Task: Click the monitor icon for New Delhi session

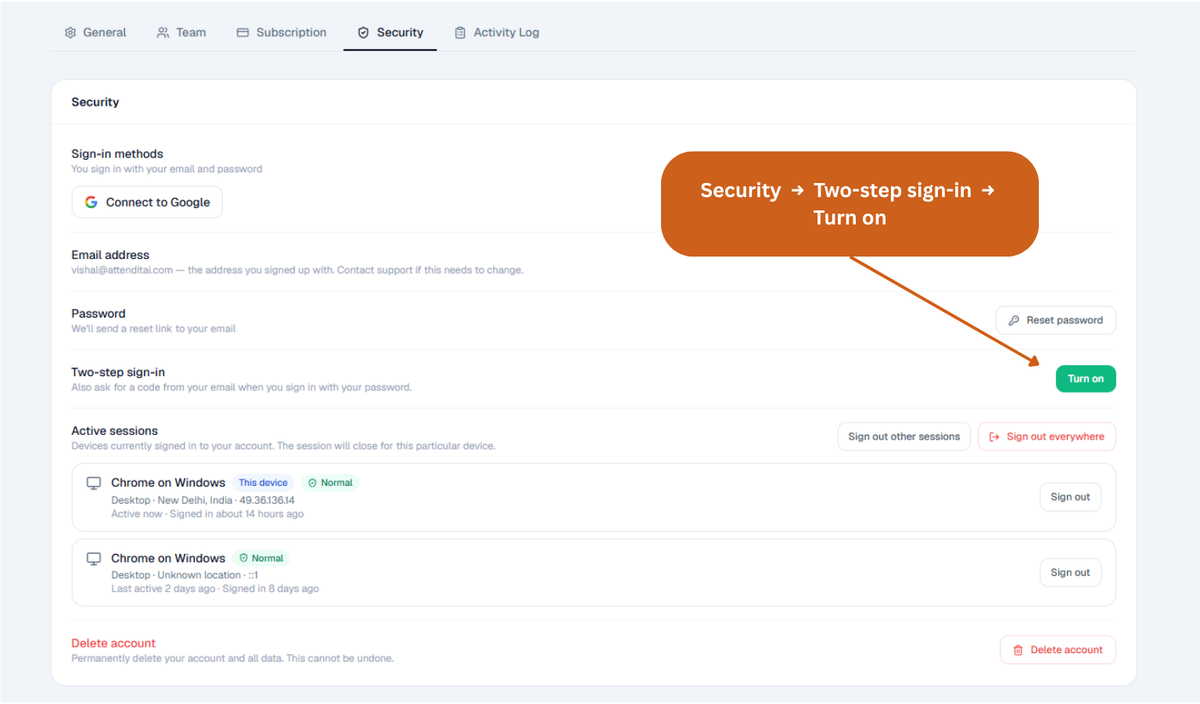Action: pos(94,483)
